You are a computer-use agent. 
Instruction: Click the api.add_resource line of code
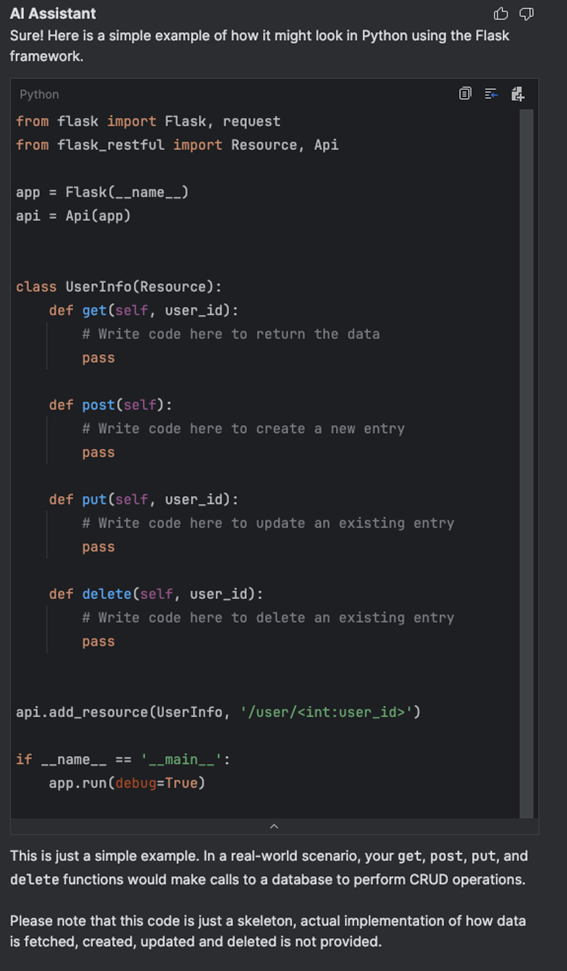(x=219, y=712)
